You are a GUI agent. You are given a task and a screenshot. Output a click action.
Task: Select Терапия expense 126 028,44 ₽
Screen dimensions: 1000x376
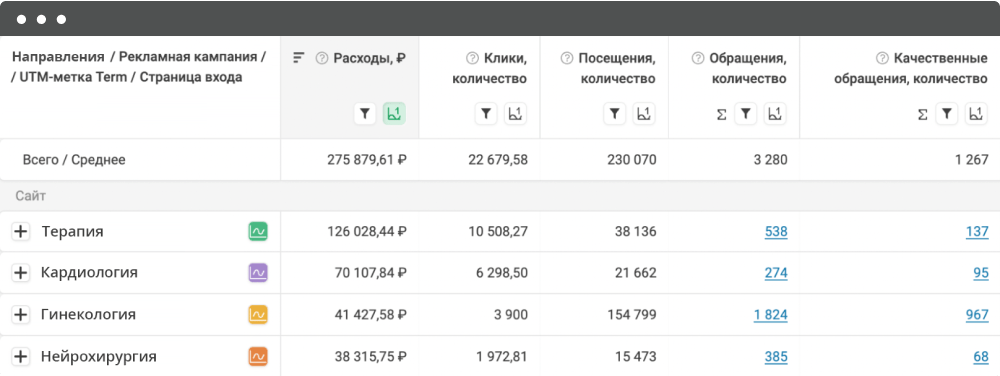[x=367, y=231]
